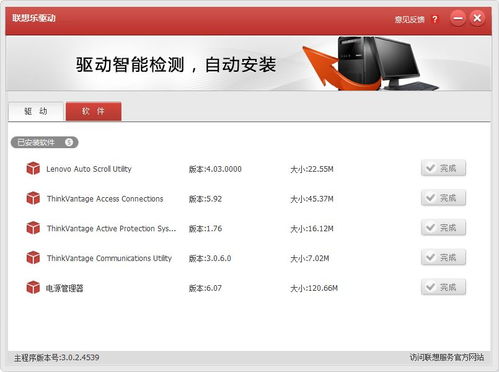Click the ThinkVantage Communications Utility package icon
This screenshot has height=372, width=499.
click(x=33, y=258)
